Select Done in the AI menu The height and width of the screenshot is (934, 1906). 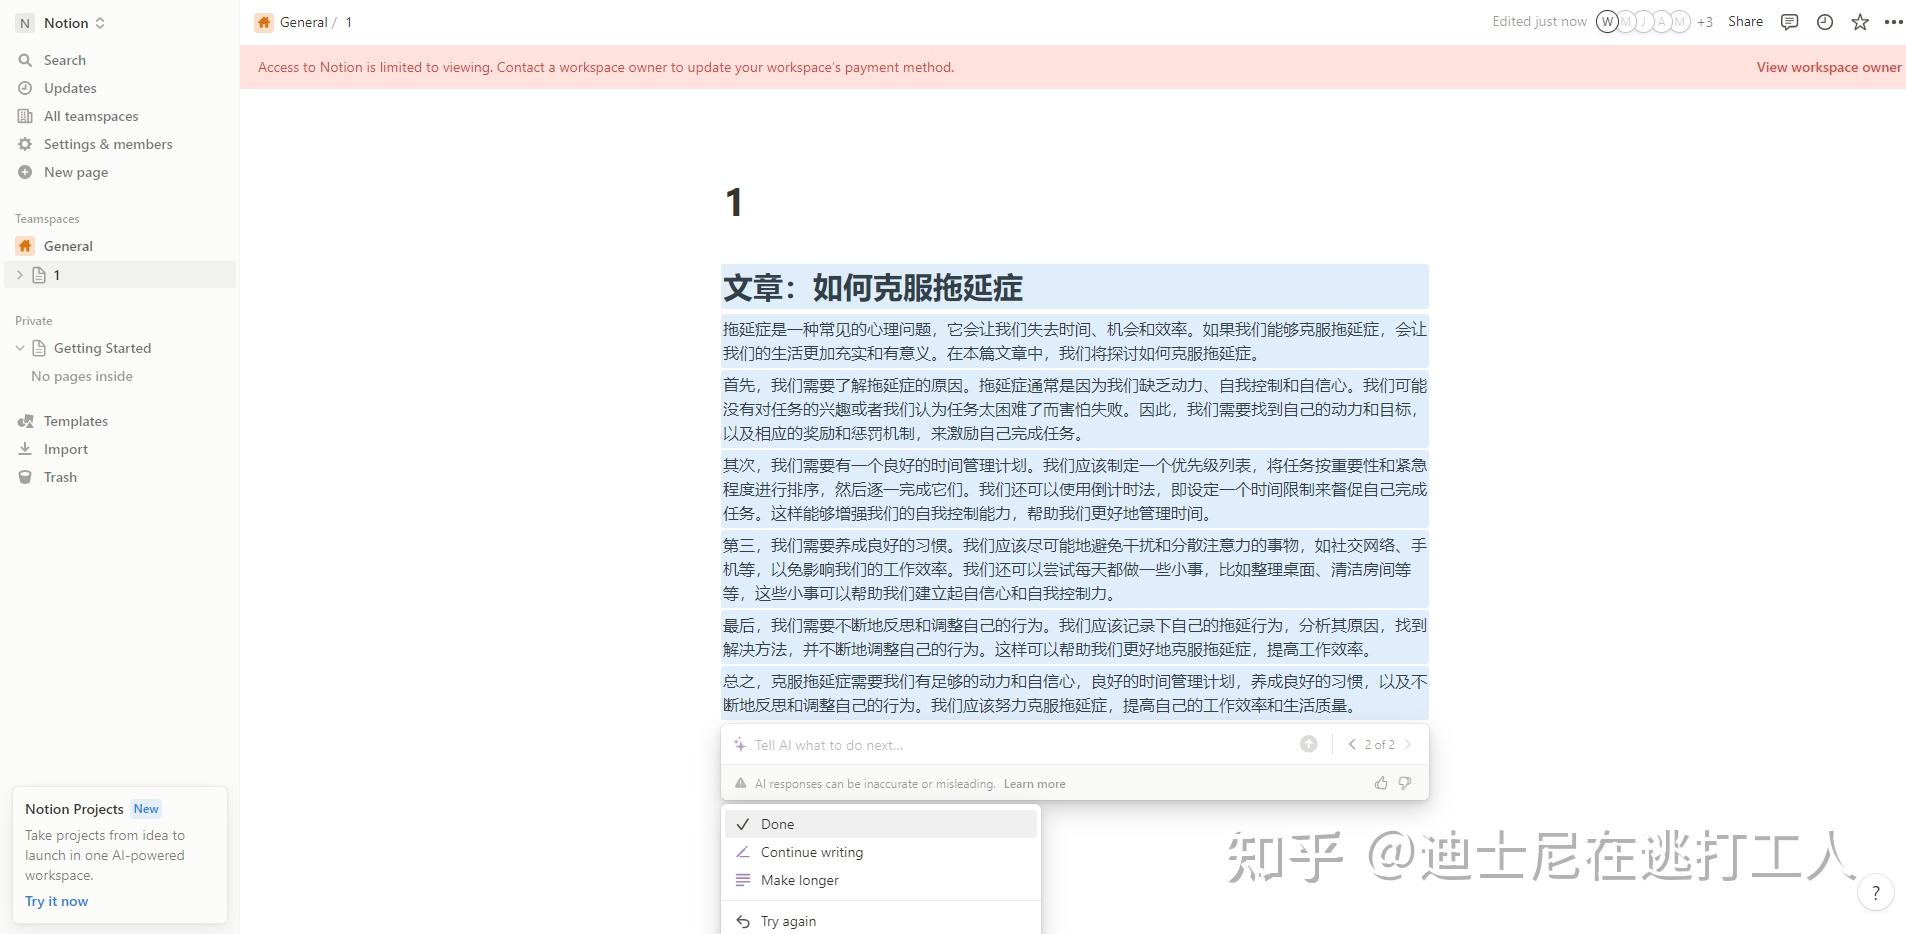point(881,824)
